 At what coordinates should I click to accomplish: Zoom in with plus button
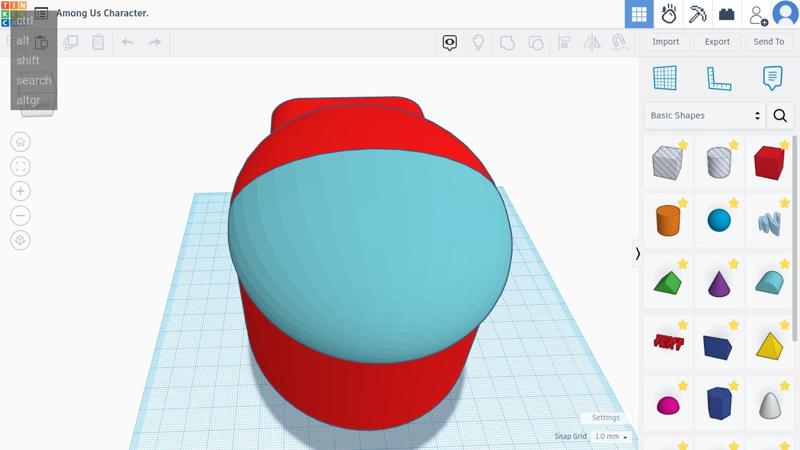[20, 191]
